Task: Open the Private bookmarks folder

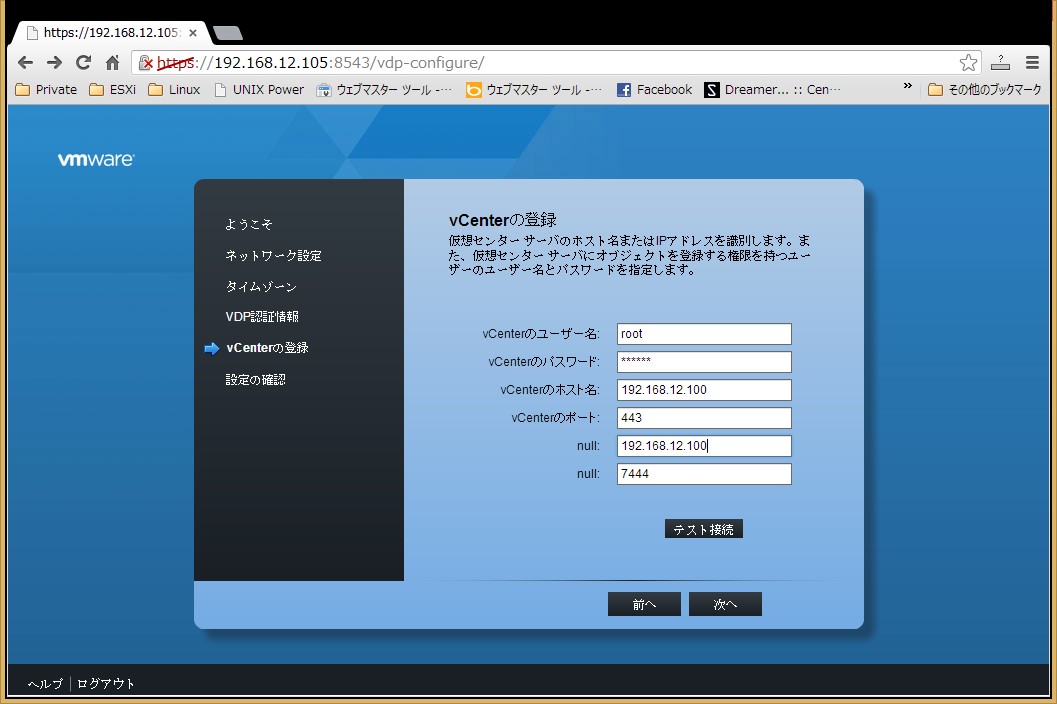Action: 46,90
